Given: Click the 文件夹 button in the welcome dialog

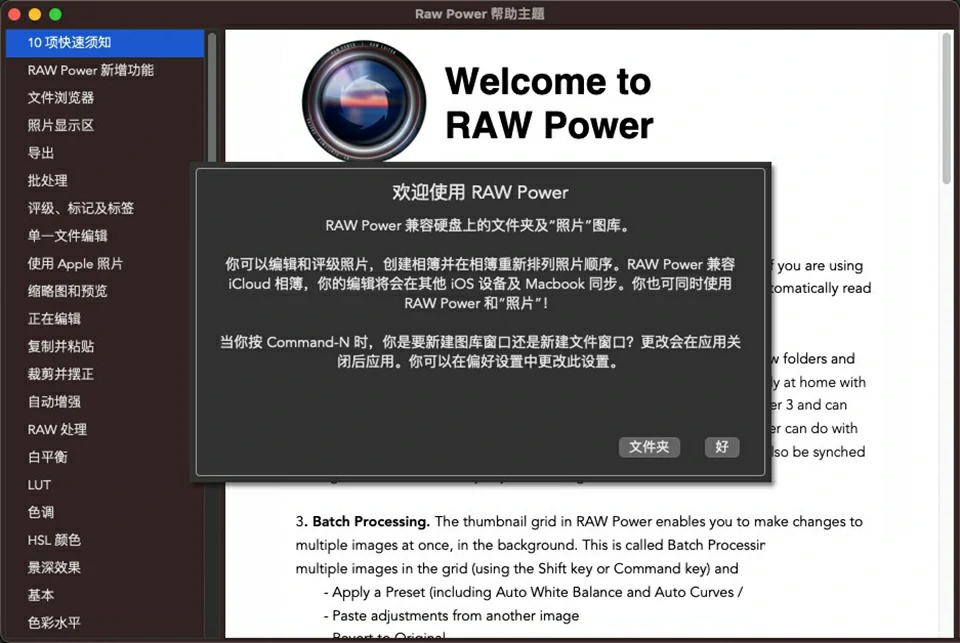Looking at the screenshot, I should tap(649, 447).
